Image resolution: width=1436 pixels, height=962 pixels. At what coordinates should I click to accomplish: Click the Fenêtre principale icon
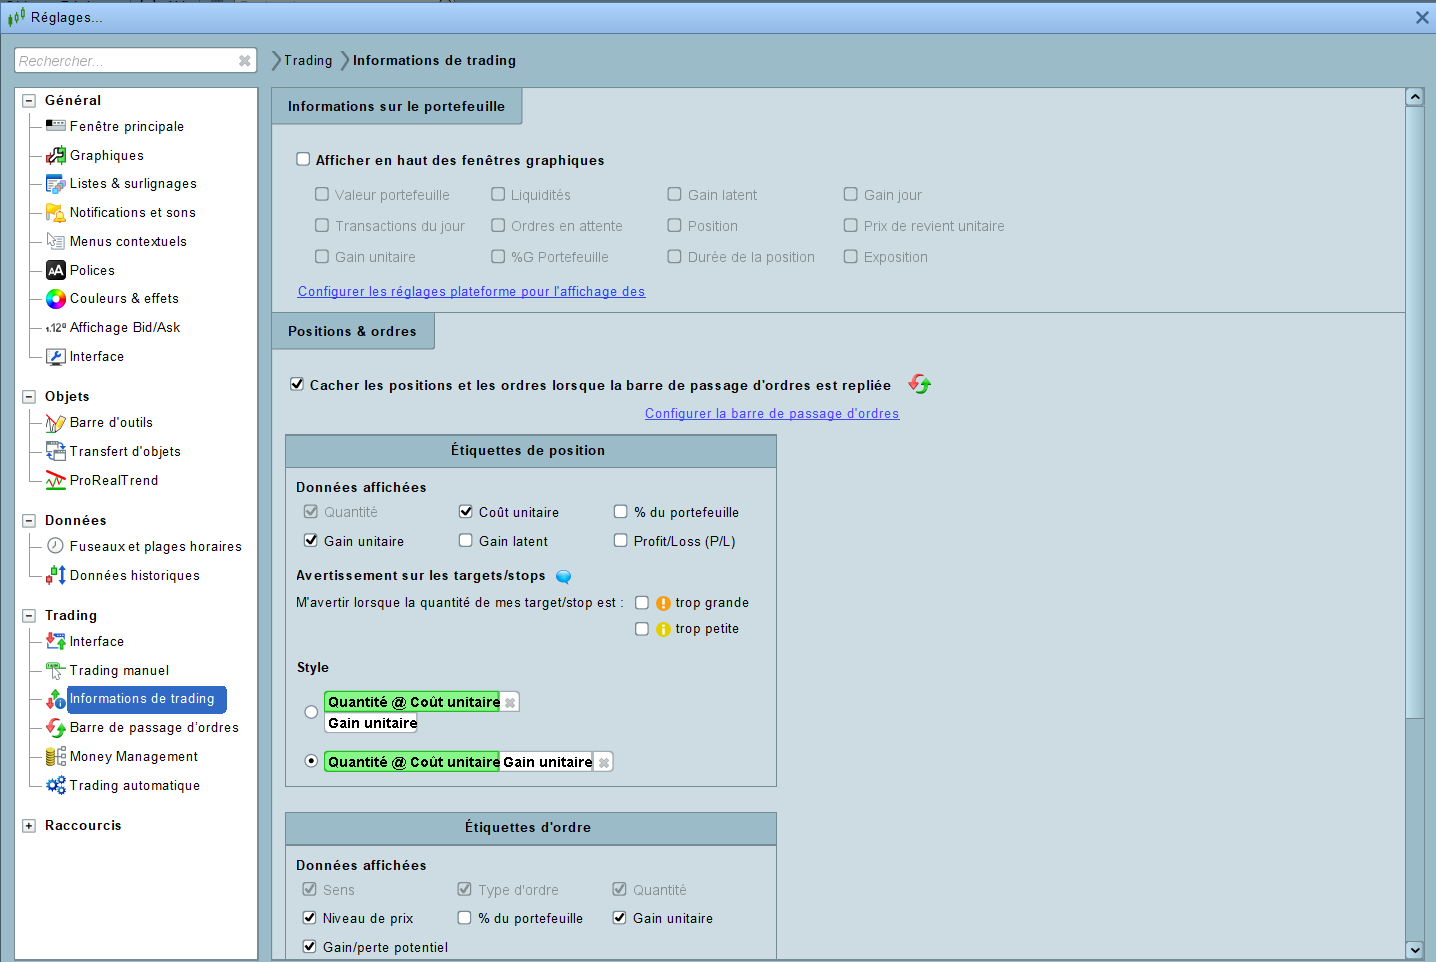click(x=56, y=126)
